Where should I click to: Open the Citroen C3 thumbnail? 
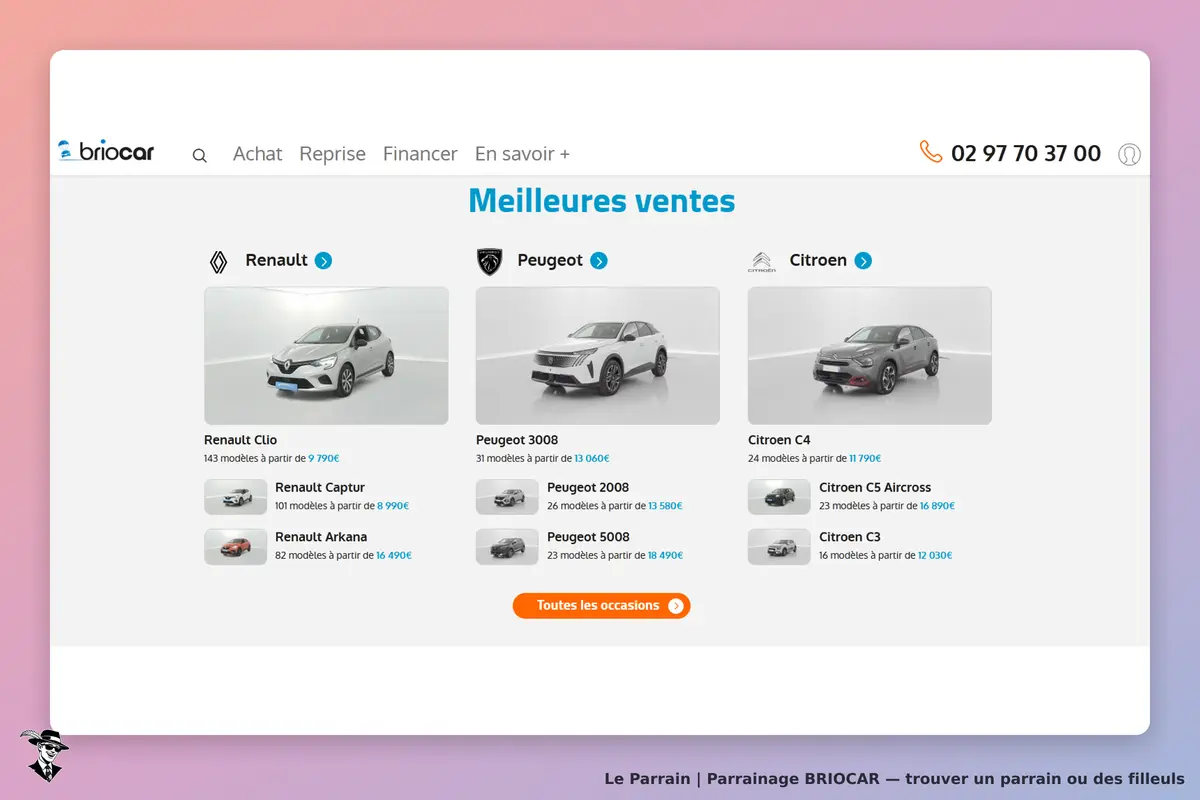tap(780, 547)
